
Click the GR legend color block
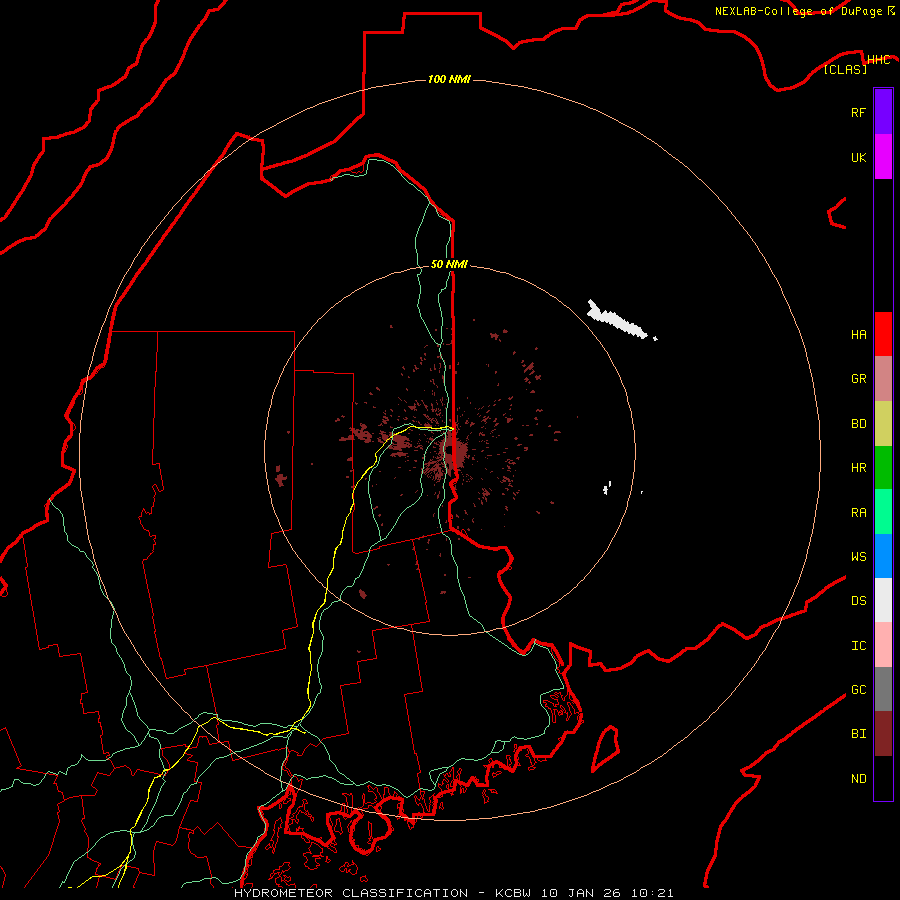click(x=883, y=379)
